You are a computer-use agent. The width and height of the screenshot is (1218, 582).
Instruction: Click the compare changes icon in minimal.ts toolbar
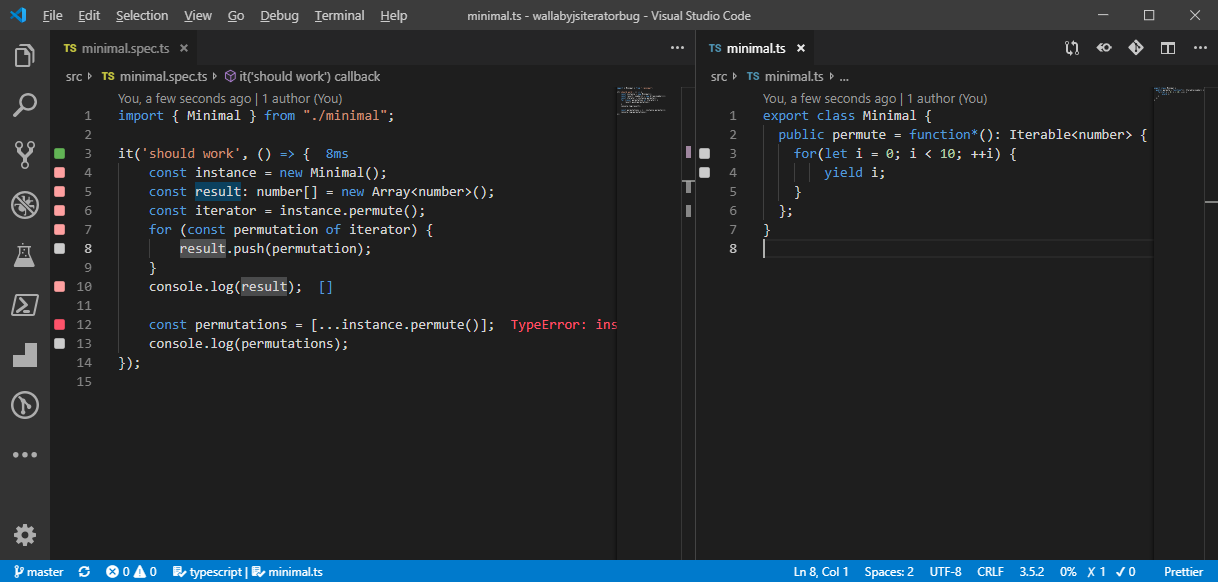coord(1072,48)
